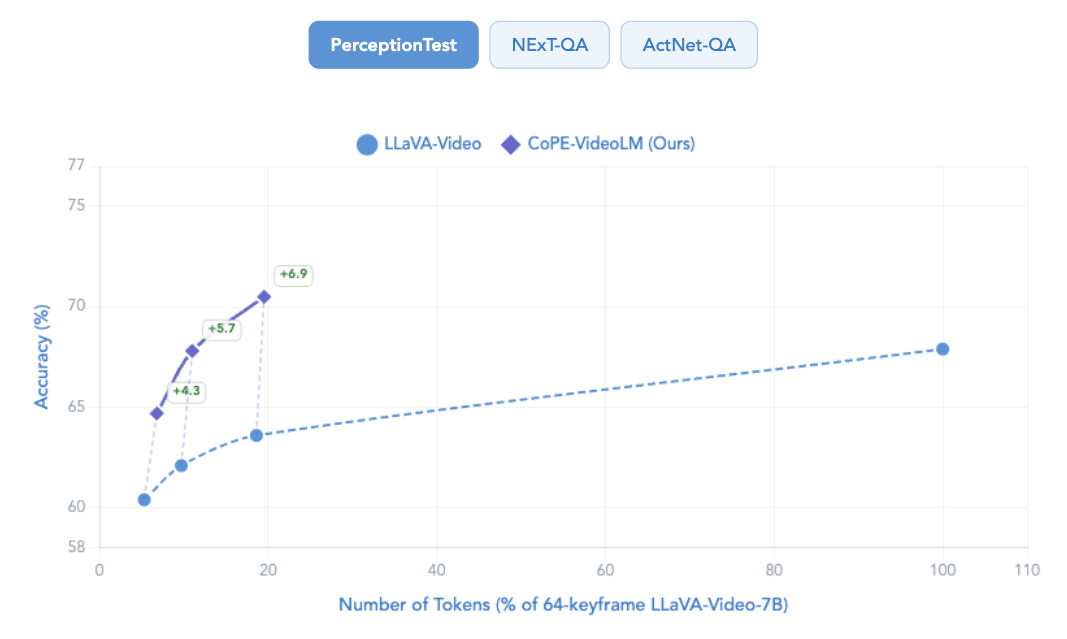Click the LLaVA-Video legend label

[x=432, y=144]
